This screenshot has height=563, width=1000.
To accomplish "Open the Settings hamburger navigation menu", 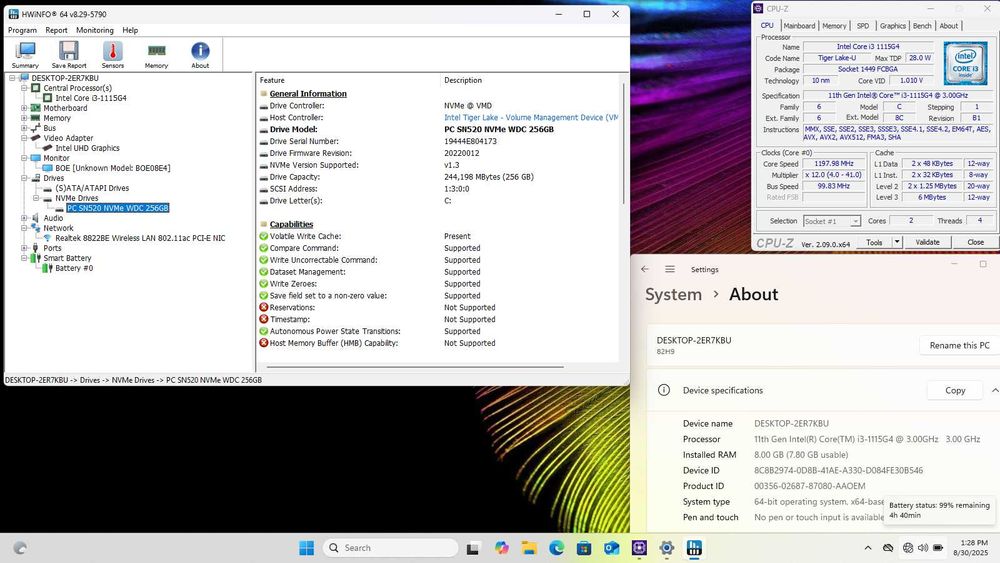I will (x=670, y=269).
